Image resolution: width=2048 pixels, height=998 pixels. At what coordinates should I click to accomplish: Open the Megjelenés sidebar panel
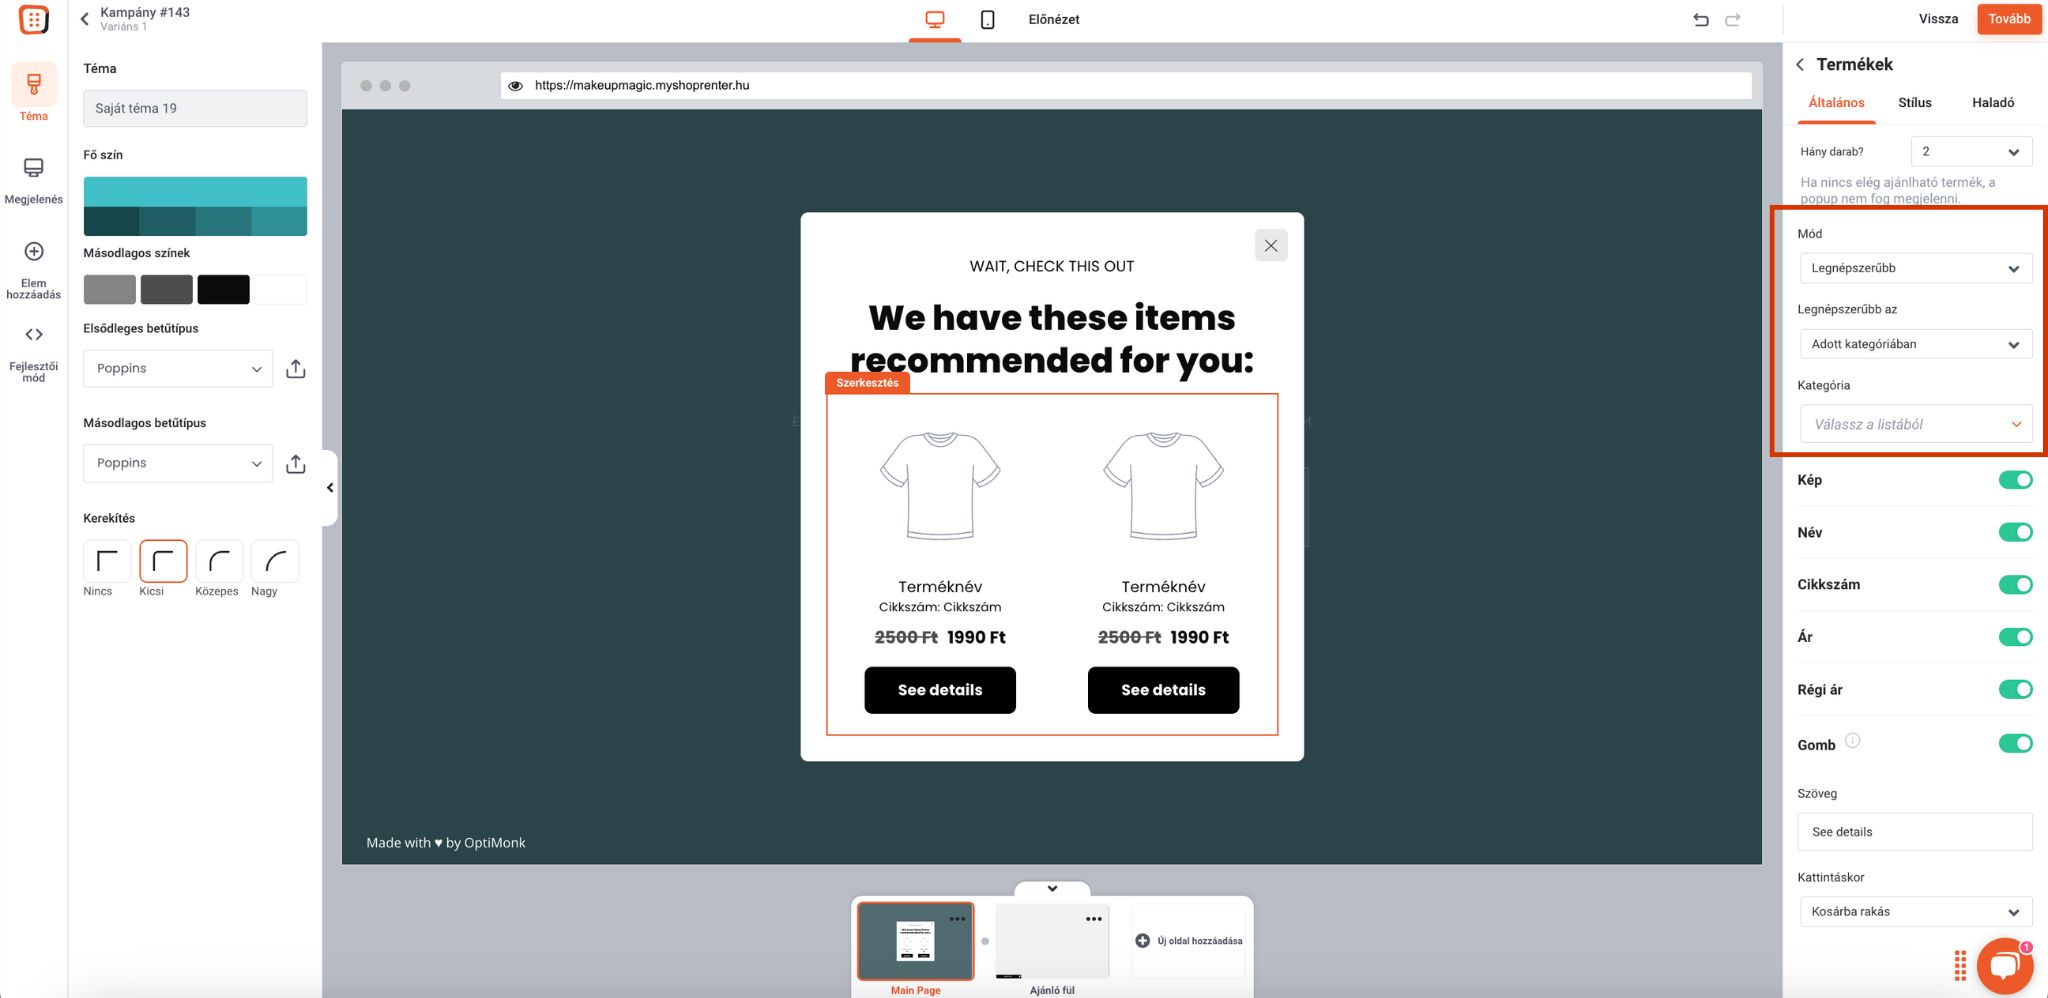click(x=34, y=180)
